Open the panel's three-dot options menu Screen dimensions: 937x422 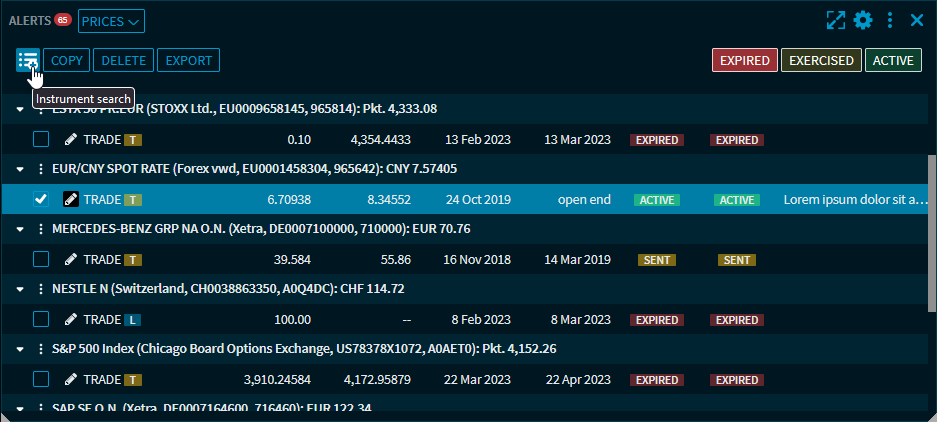click(890, 20)
